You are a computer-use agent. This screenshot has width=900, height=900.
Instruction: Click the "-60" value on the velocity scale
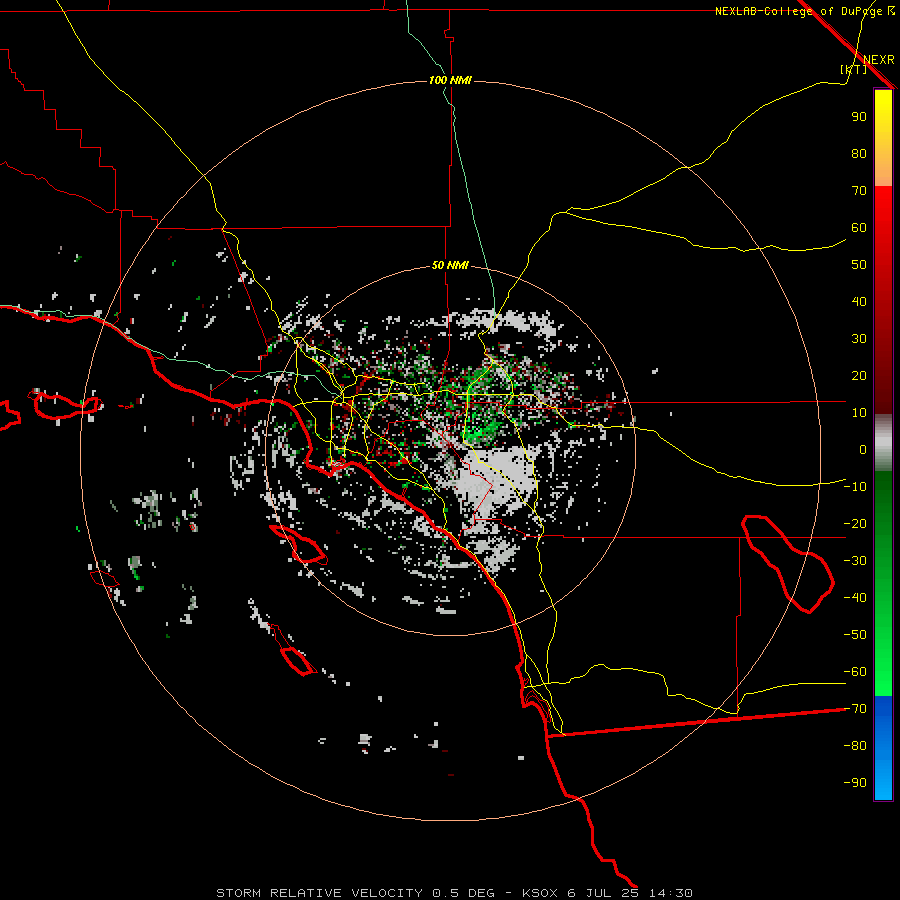click(855, 672)
